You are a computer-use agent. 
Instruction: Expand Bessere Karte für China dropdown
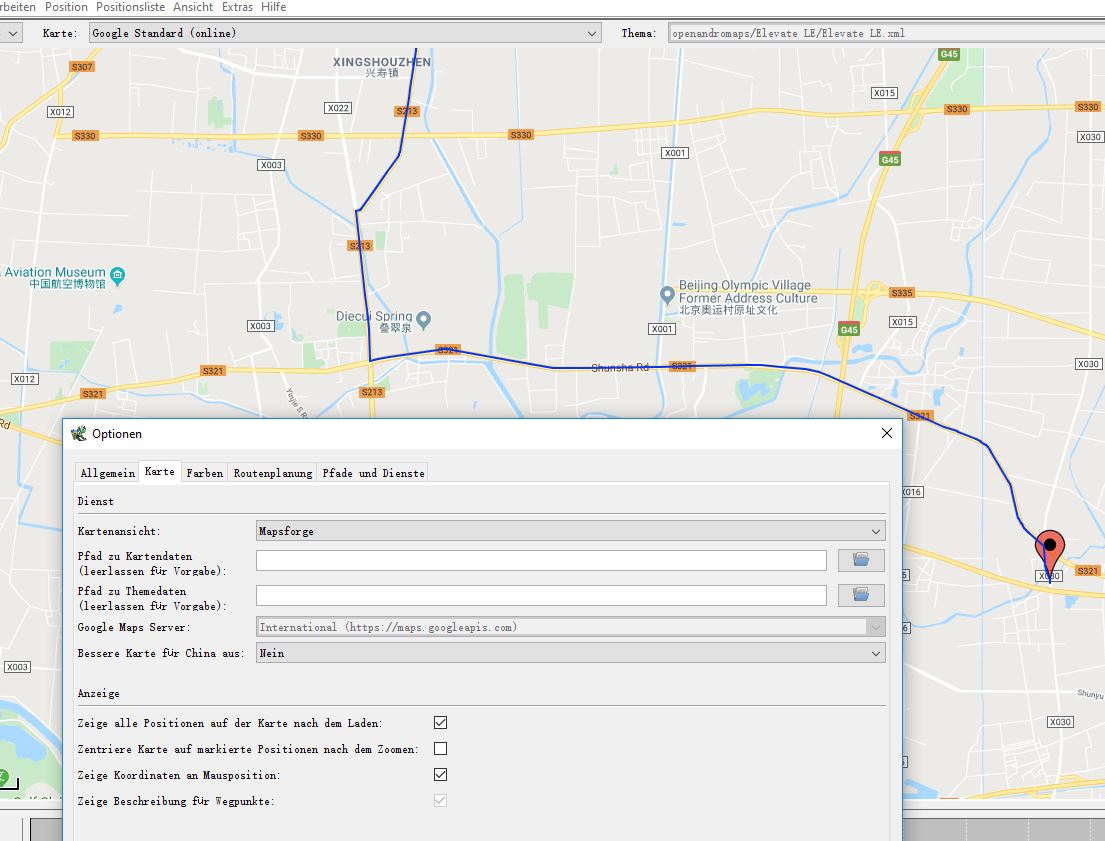(570, 653)
